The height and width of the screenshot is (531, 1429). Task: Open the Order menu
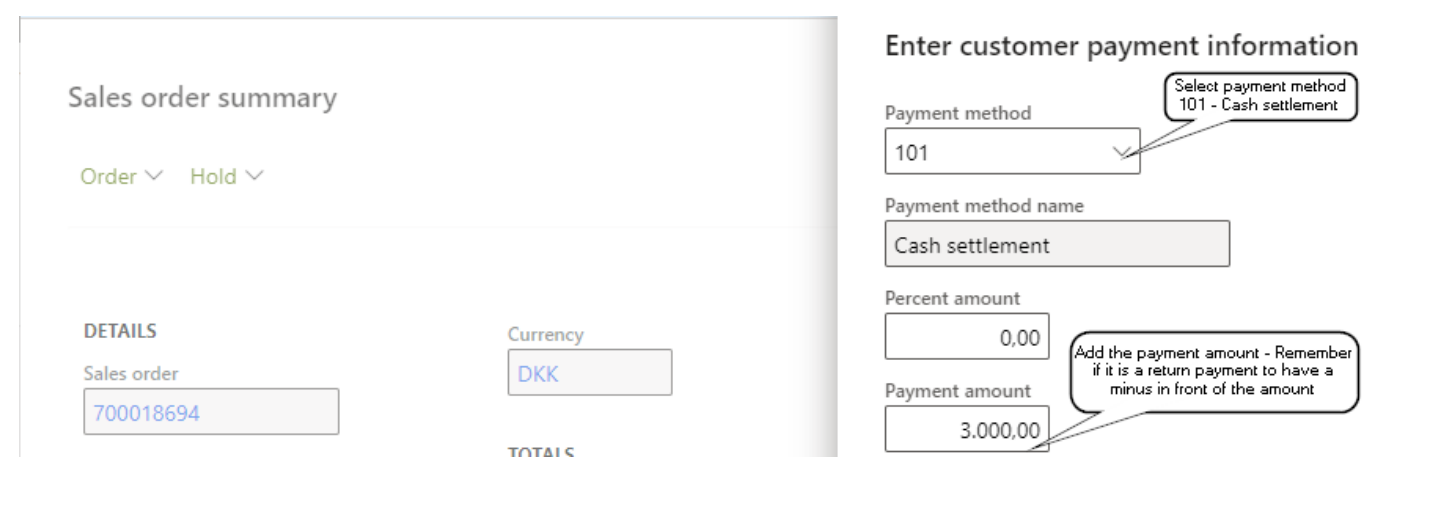pos(120,177)
